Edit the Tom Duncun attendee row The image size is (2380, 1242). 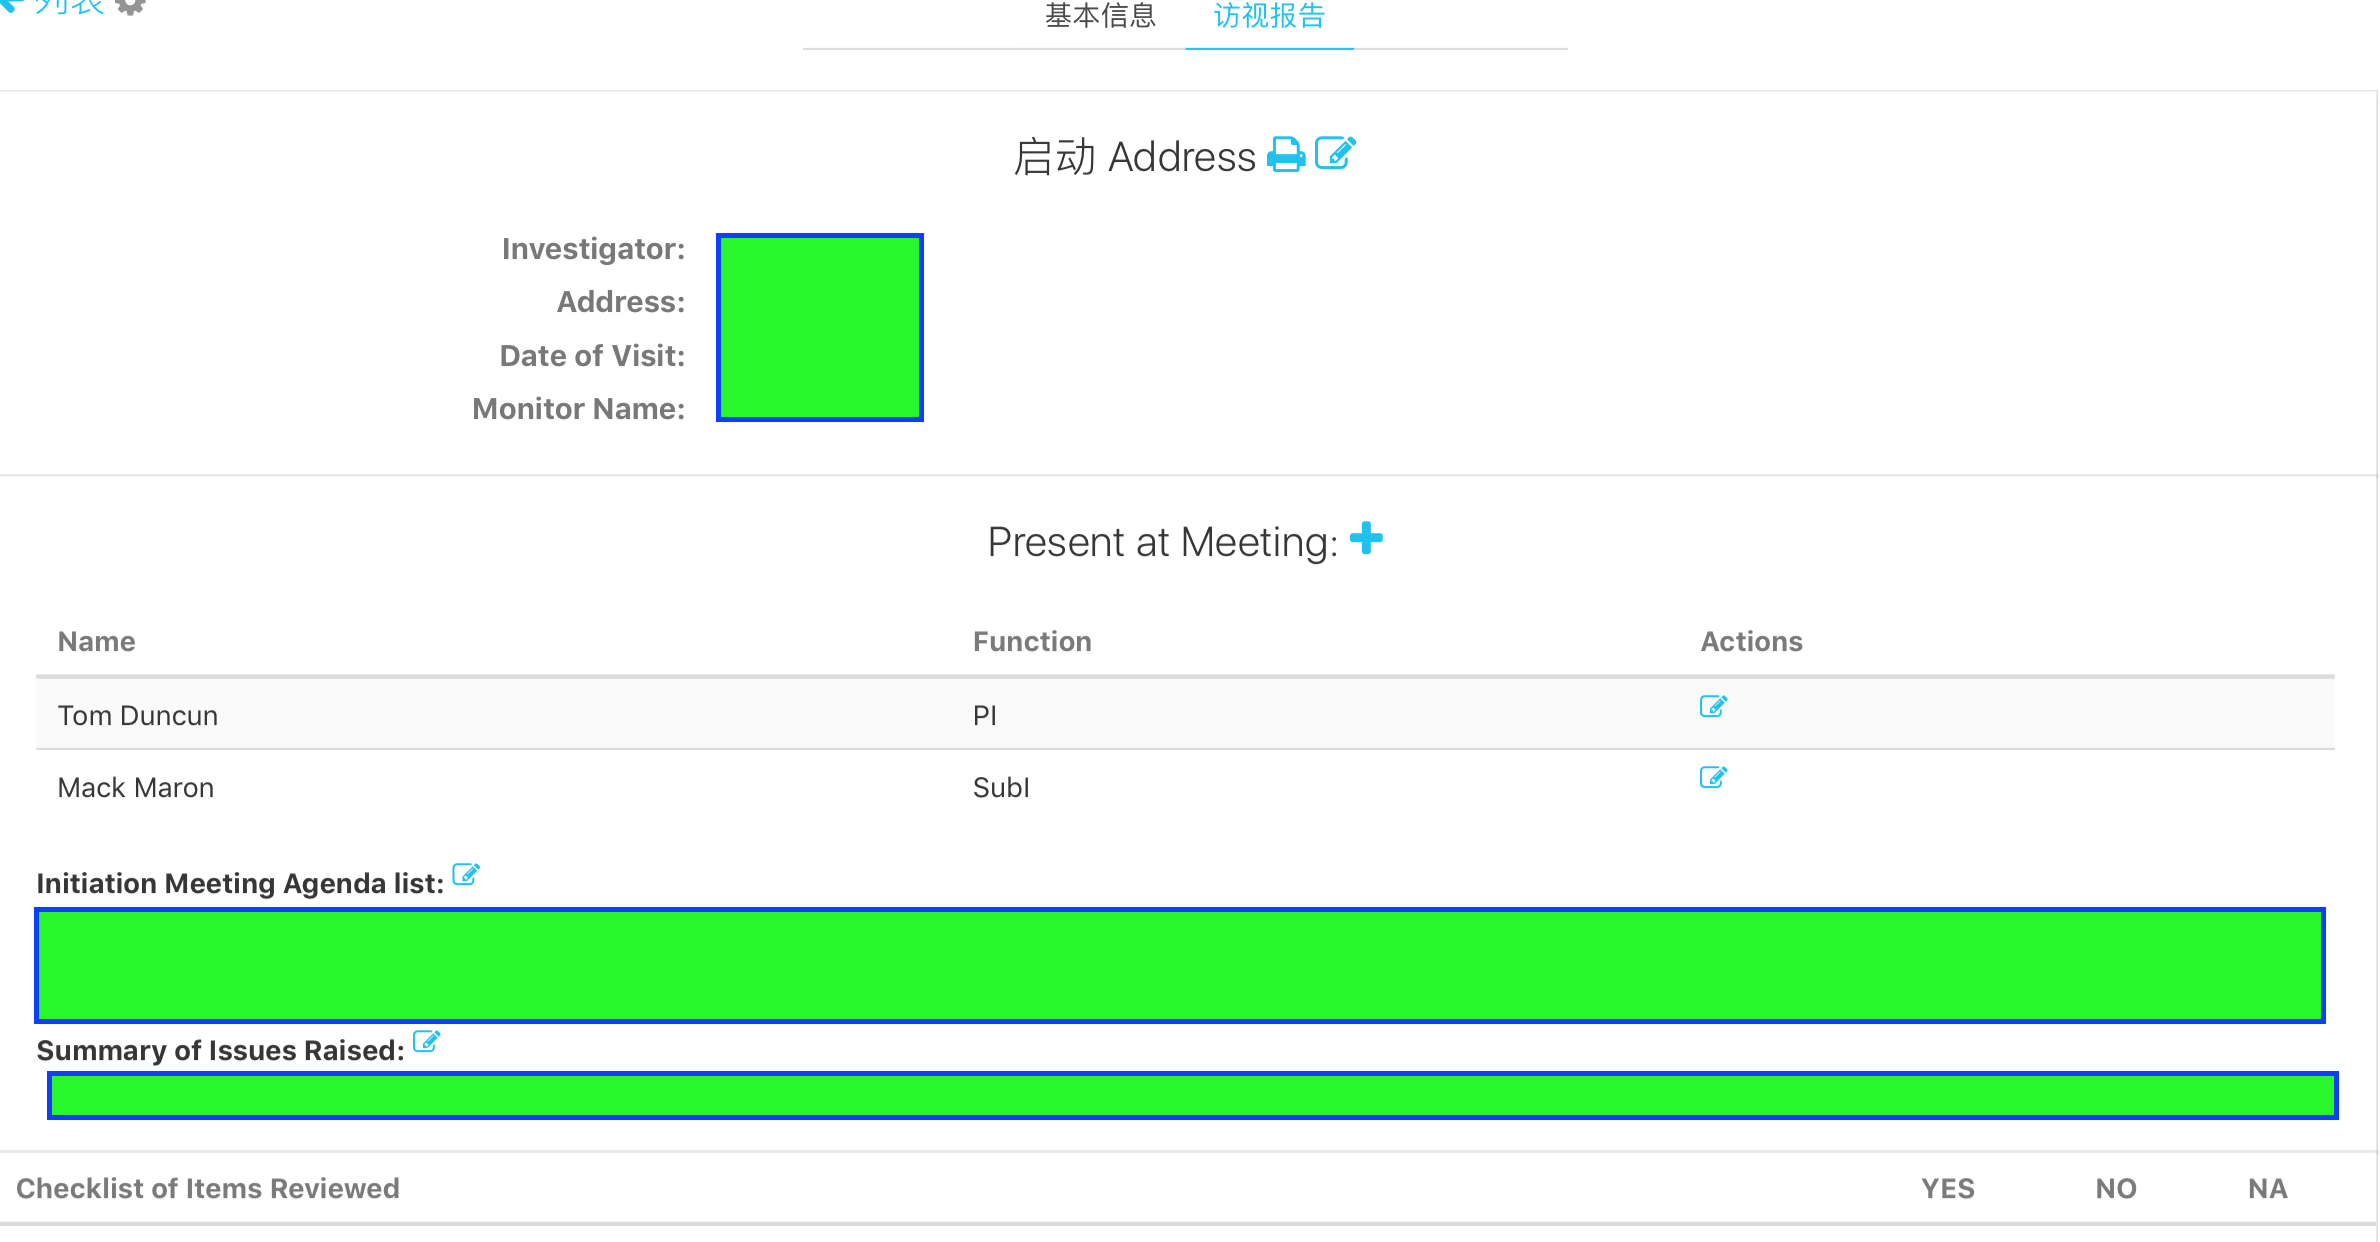point(1713,707)
